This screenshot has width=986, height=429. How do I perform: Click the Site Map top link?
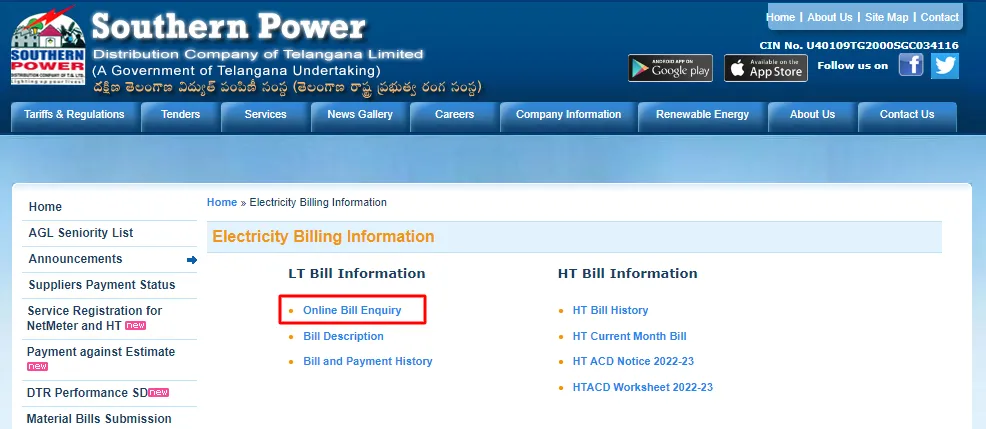[x=886, y=17]
